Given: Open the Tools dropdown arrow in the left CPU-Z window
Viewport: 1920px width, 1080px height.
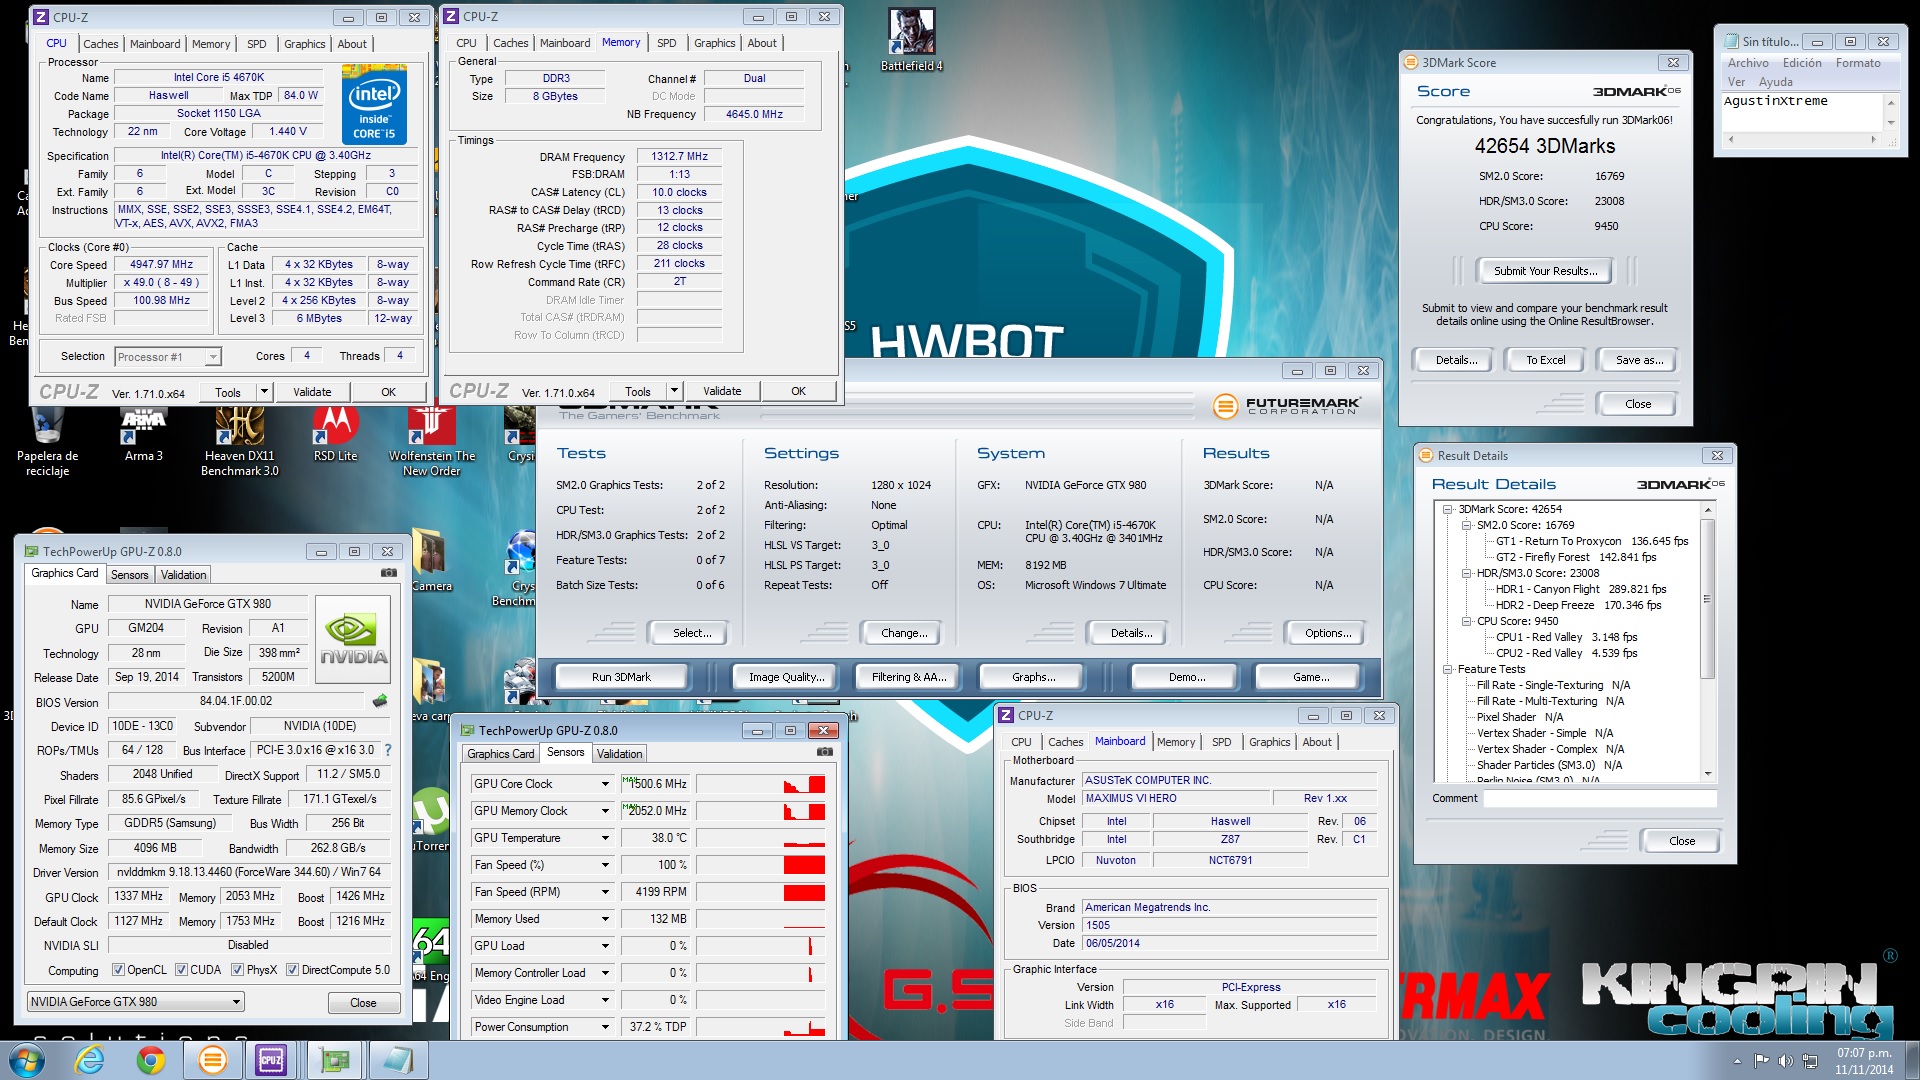Looking at the screenshot, I should 264,392.
